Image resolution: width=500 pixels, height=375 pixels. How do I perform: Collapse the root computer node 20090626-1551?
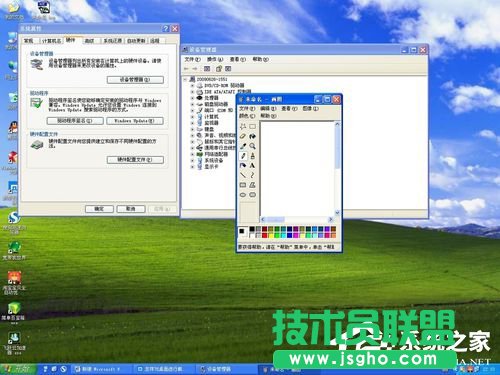coord(185,79)
